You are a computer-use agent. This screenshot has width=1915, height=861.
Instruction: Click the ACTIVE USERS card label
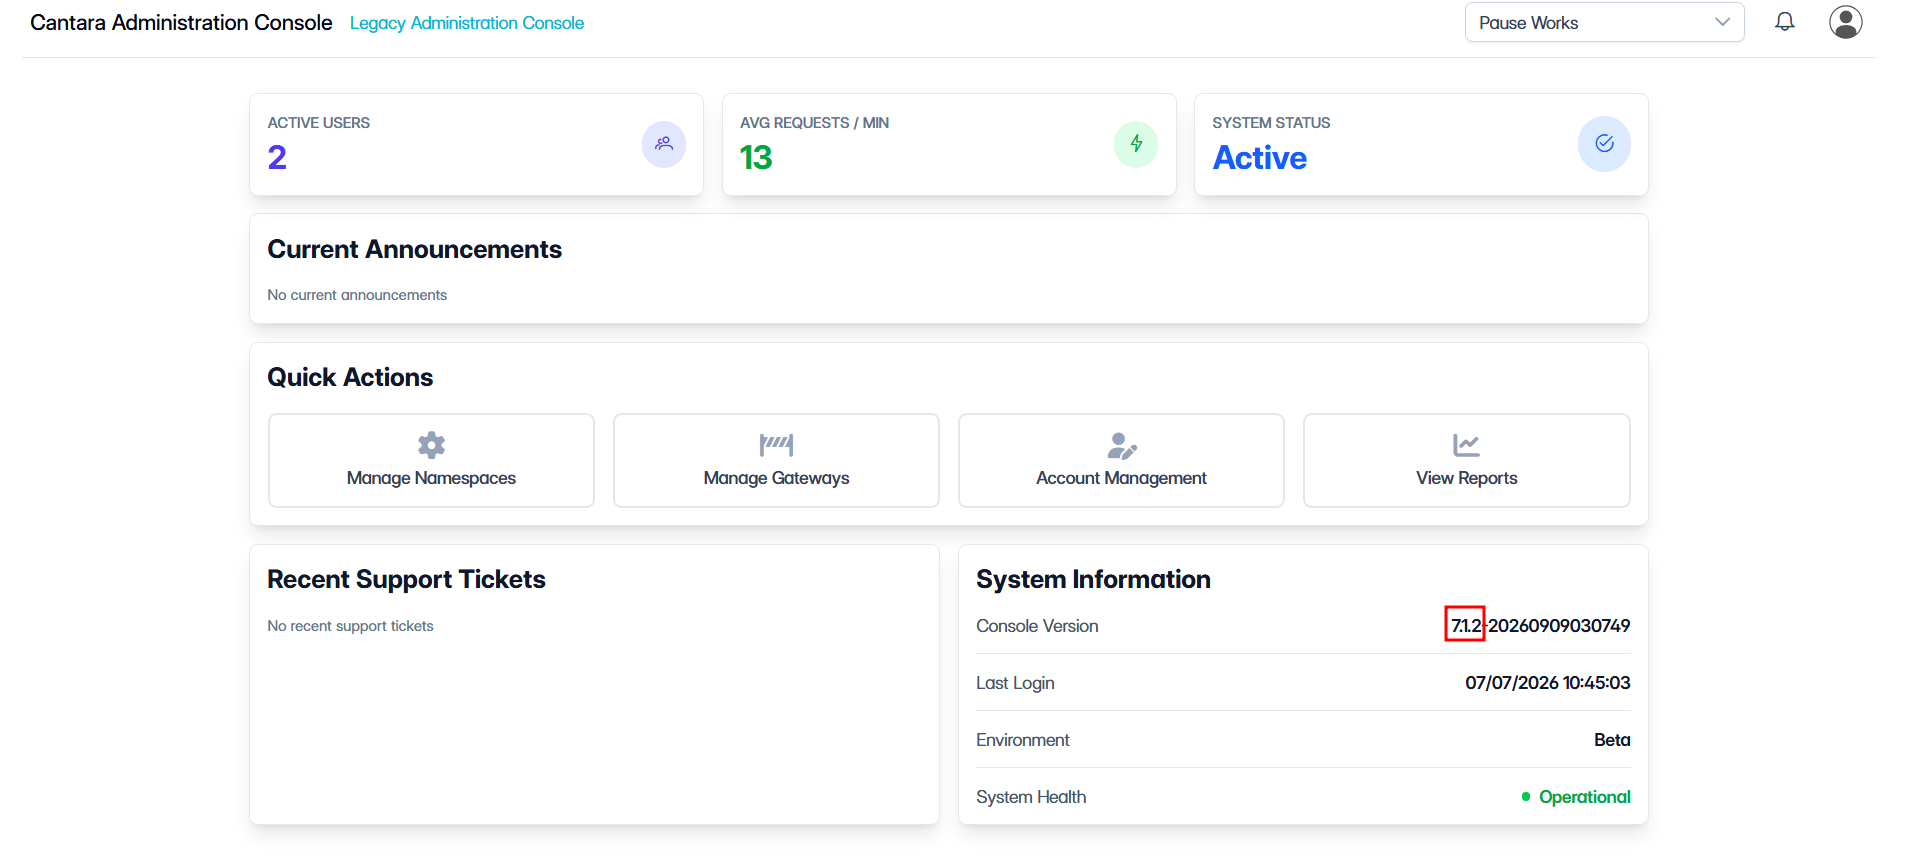tap(318, 123)
